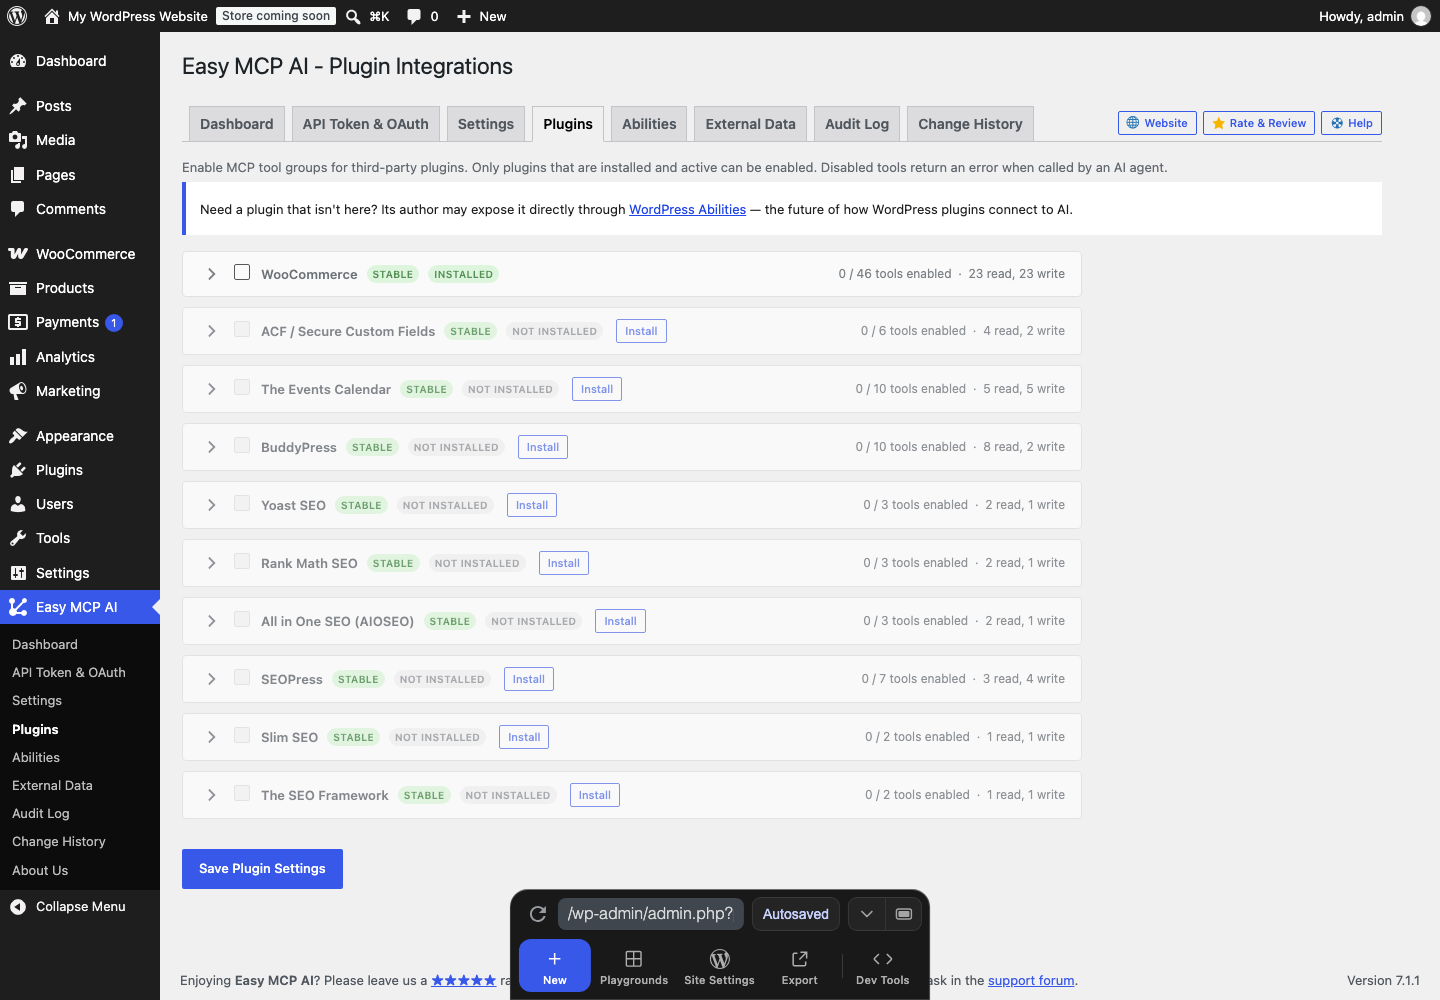1440x1000 pixels.
Task: Toggle the BuddyPress checkbox
Action: pos(242,445)
